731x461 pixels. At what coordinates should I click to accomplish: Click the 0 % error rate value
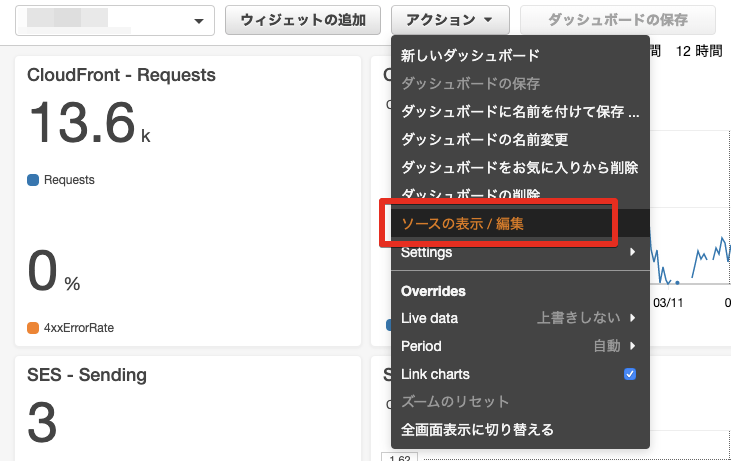coord(54,271)
